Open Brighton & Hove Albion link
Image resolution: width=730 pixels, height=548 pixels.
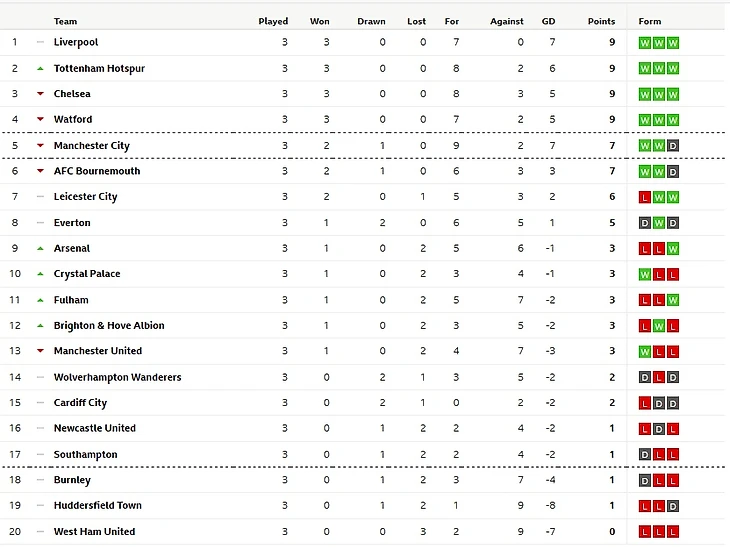tap(109, 325)
